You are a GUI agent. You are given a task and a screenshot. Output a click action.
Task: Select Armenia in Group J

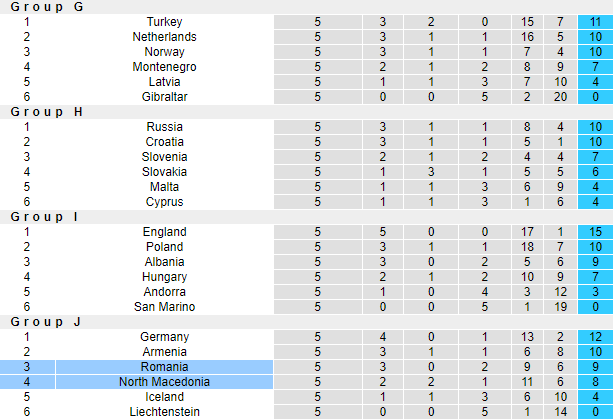tap(164, 352)
